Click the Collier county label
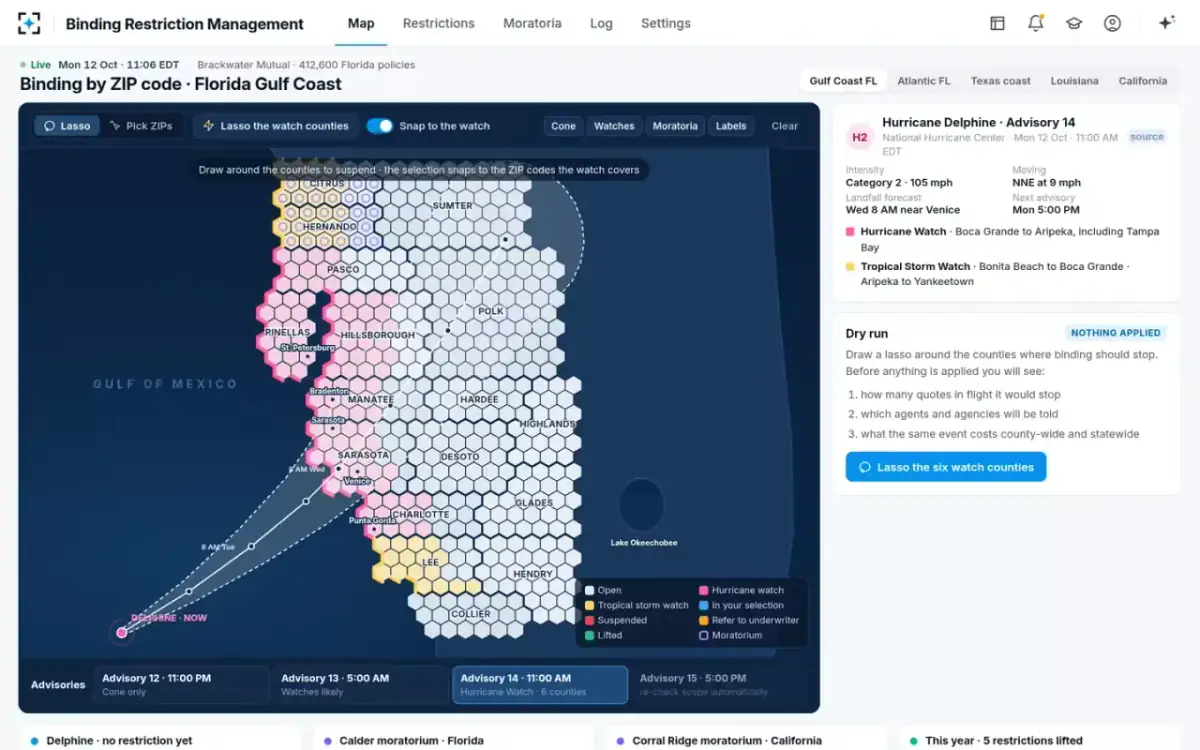1200x750 pixels. 471,614
